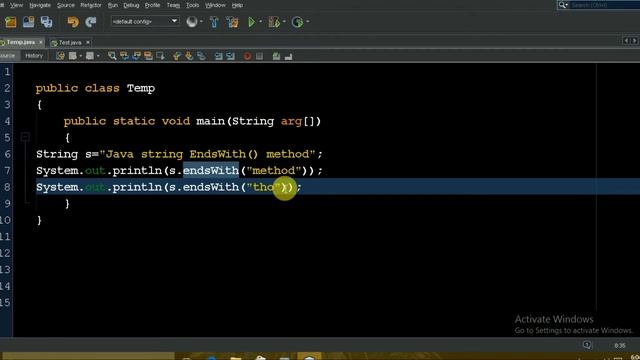Image resolution: width=640 pixels, height=360 pixels.
Task: Collapse code fold marker at line 5
Action: (x=25, y=137)
